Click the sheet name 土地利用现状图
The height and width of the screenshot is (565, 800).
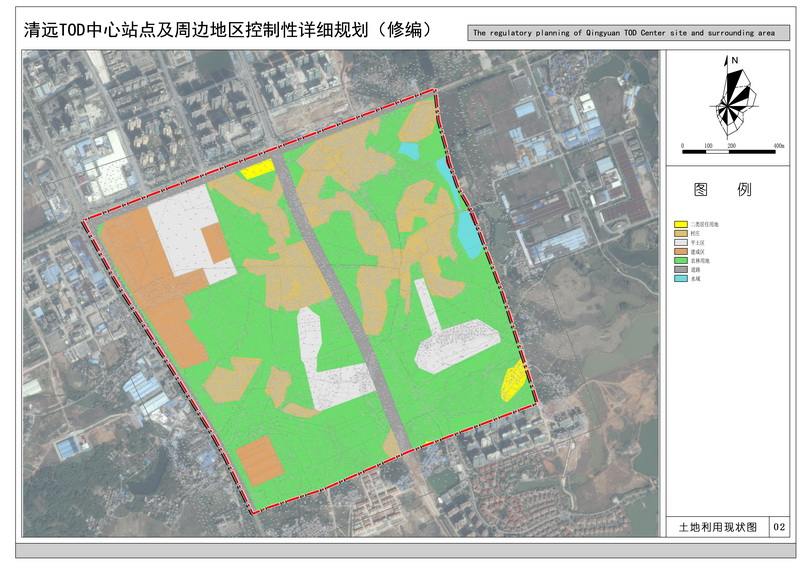(717, 527)
